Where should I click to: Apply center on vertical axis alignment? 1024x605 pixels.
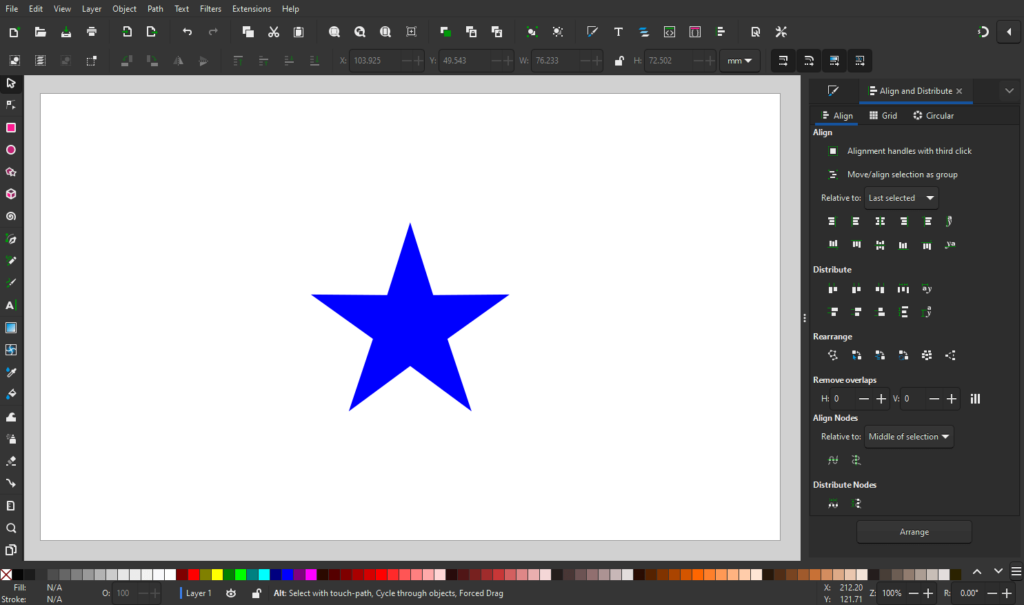click(880, 220)
